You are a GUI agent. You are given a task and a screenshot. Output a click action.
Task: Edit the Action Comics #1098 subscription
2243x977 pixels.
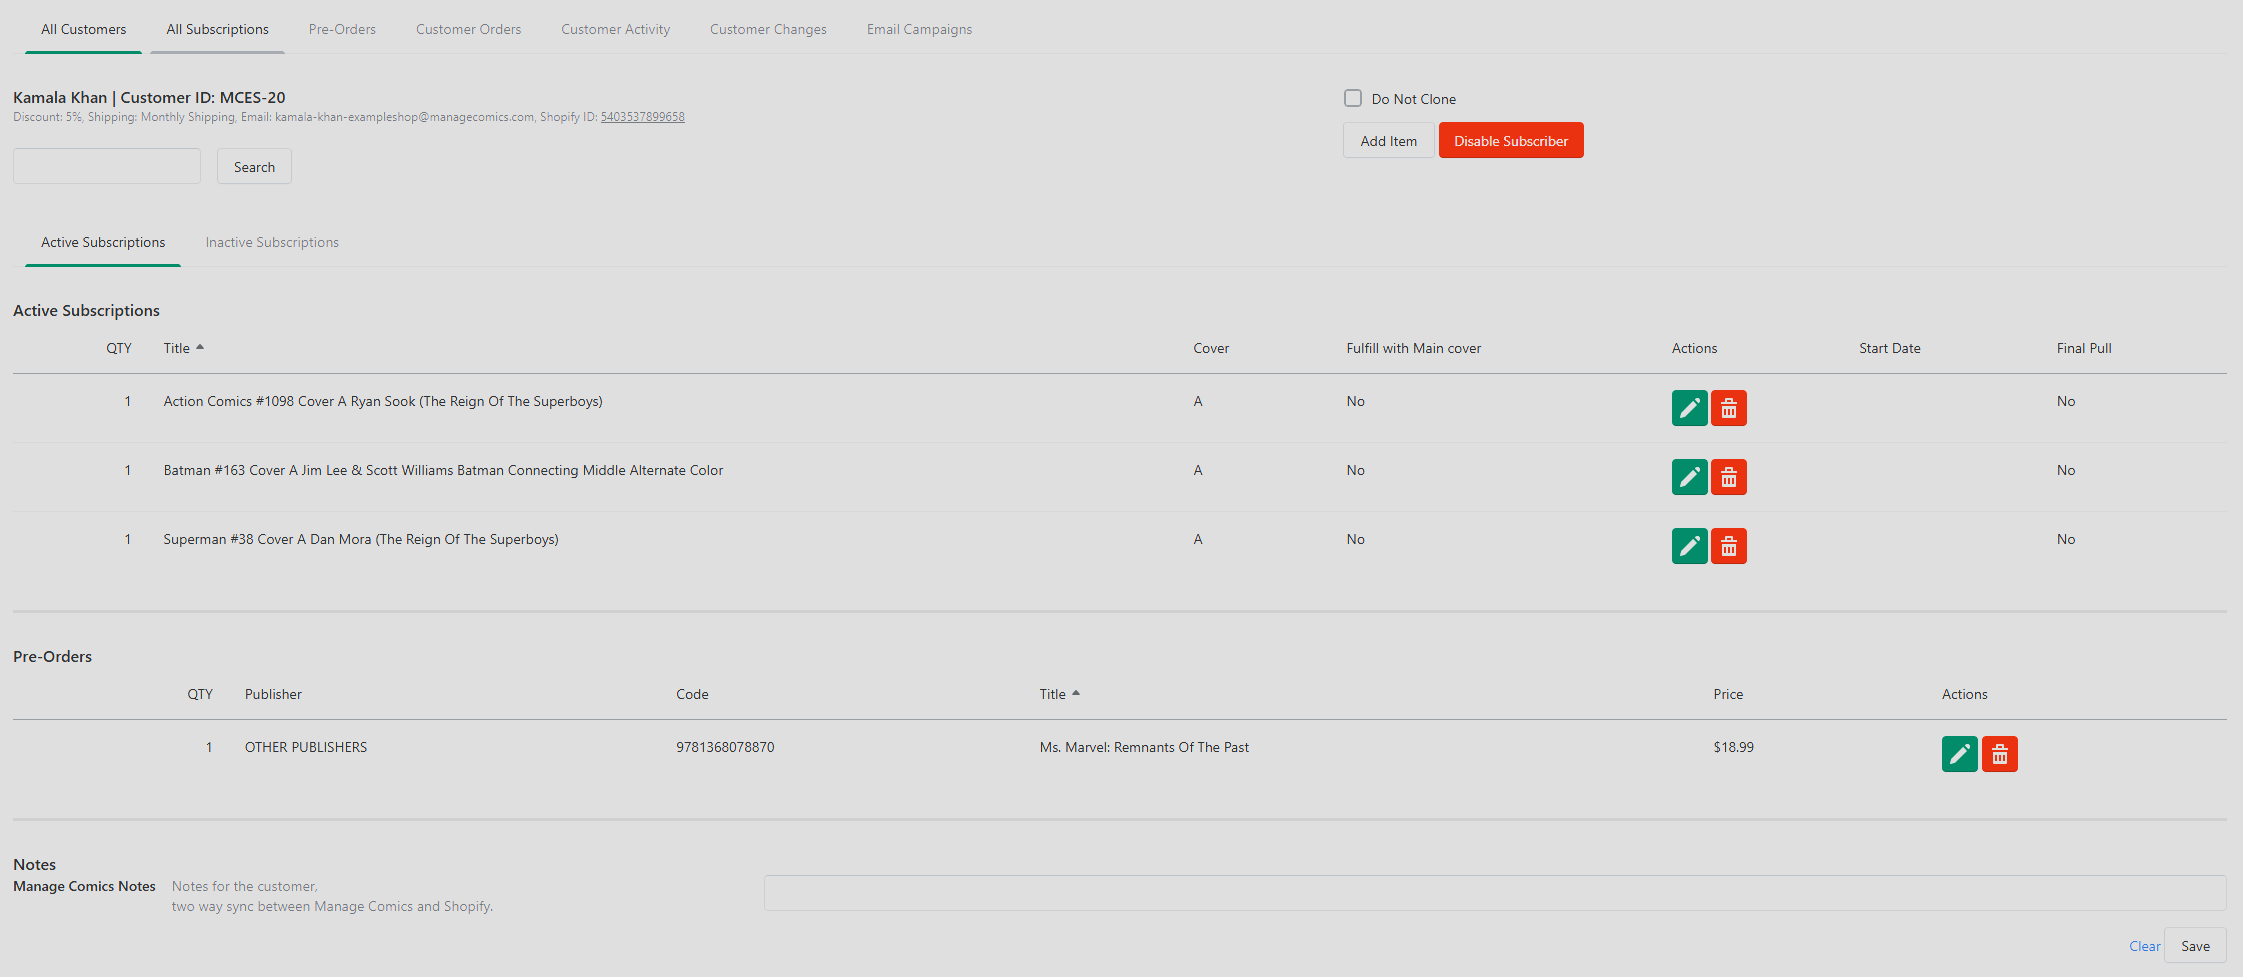1689,408
